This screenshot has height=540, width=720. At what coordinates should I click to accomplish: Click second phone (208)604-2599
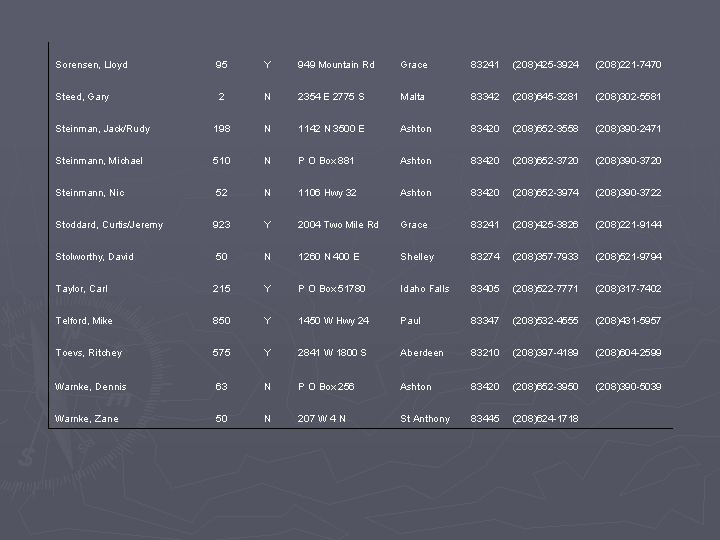[x=628, y=353]
